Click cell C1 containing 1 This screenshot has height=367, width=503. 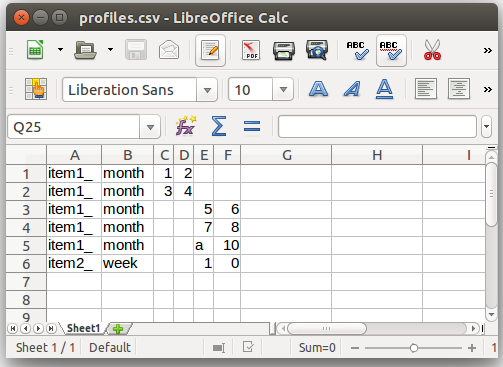164,174
